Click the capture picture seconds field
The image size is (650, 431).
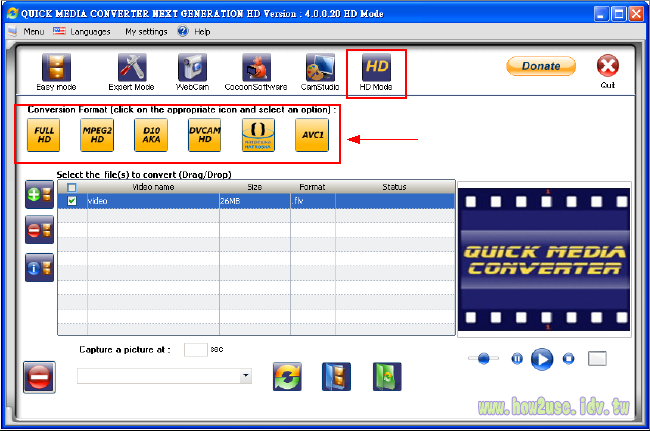(196, 350)
